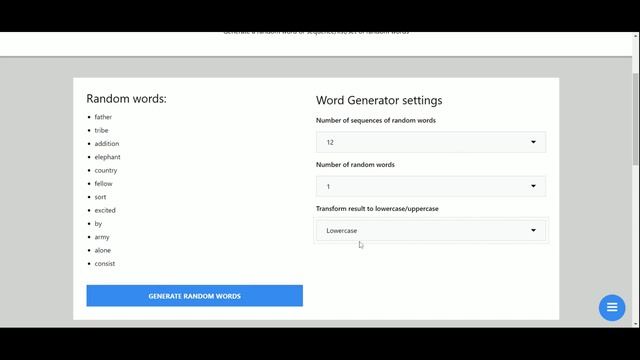
Task: Click the page vertical scrollbar thumb
Action: click(636, 119)
